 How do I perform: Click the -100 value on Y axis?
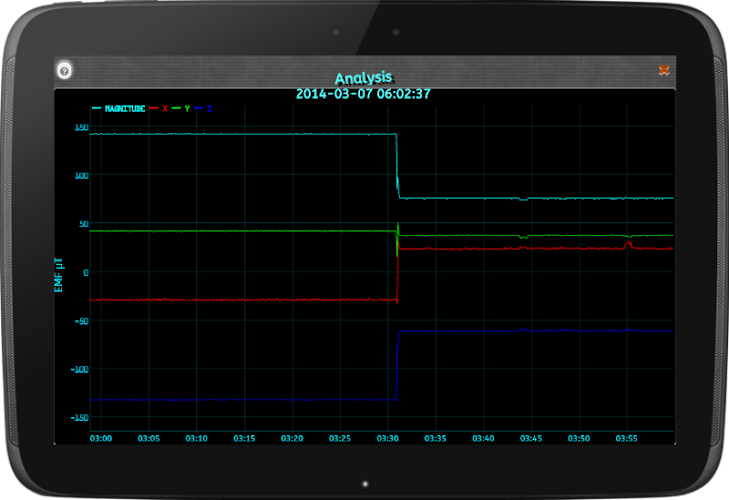80,369
